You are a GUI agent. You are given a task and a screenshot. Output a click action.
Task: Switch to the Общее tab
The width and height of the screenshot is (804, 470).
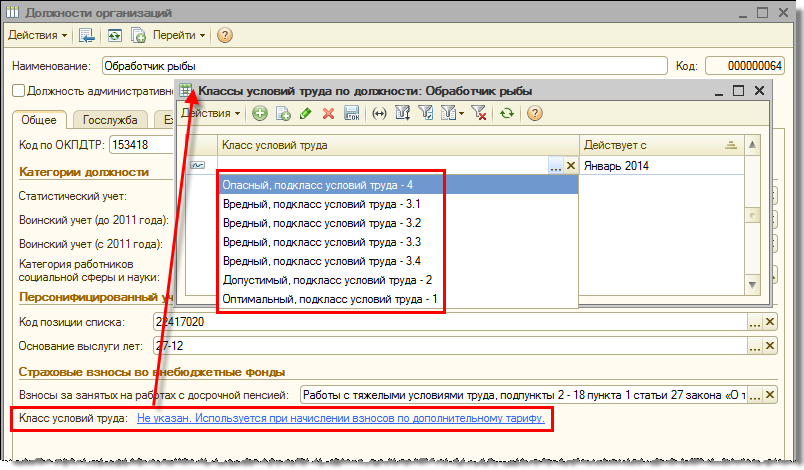(x=39, y=120)
